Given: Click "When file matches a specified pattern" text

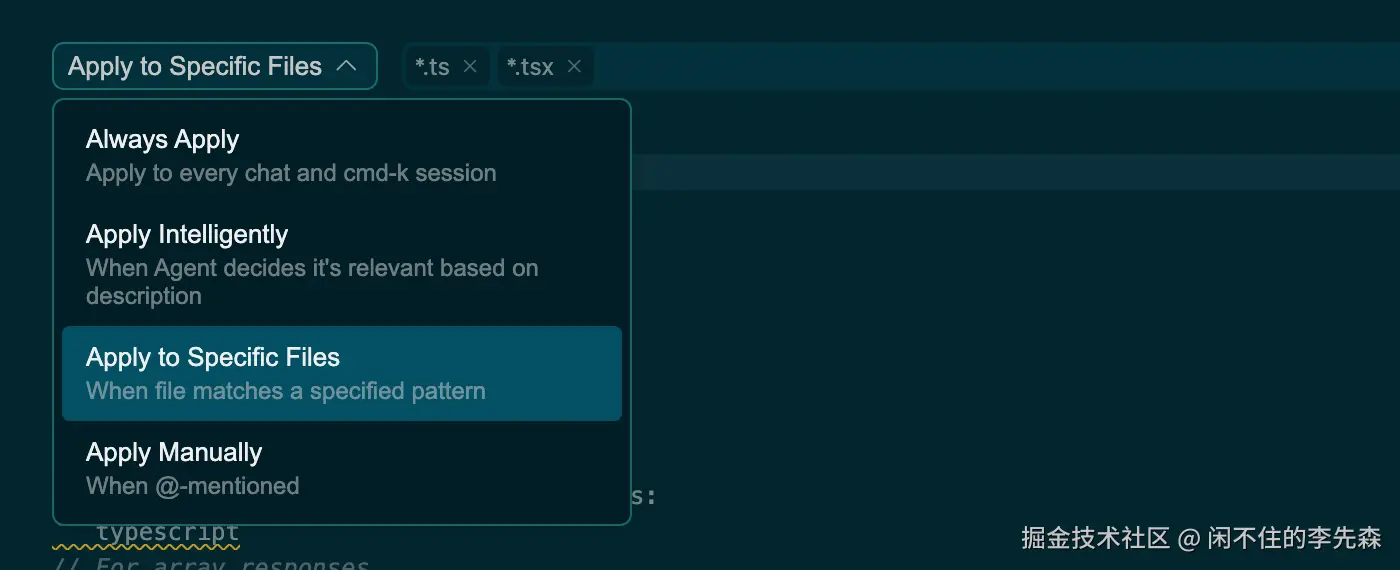Looking at the screenshot, I should [x=286, y=391].
